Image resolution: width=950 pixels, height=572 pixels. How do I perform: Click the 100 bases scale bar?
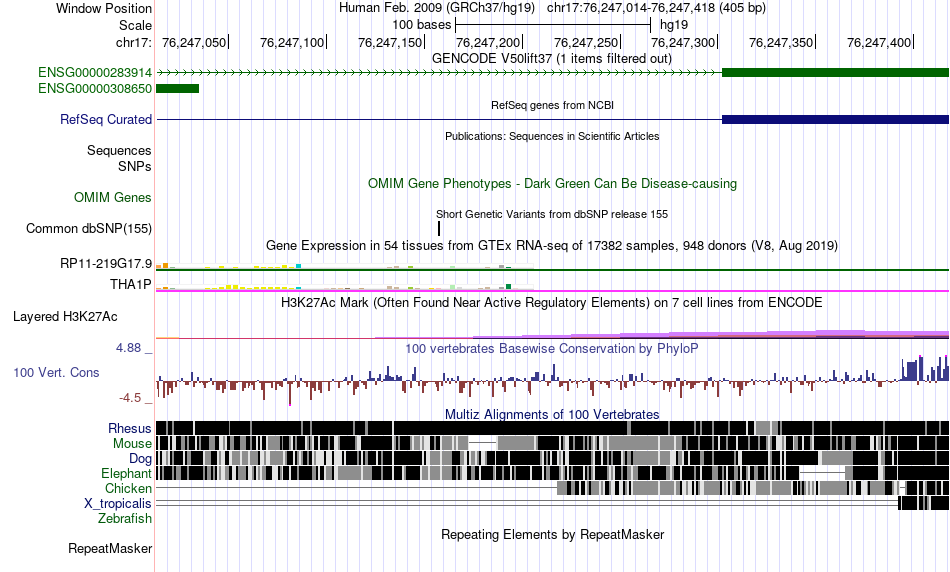coord(553,25)
